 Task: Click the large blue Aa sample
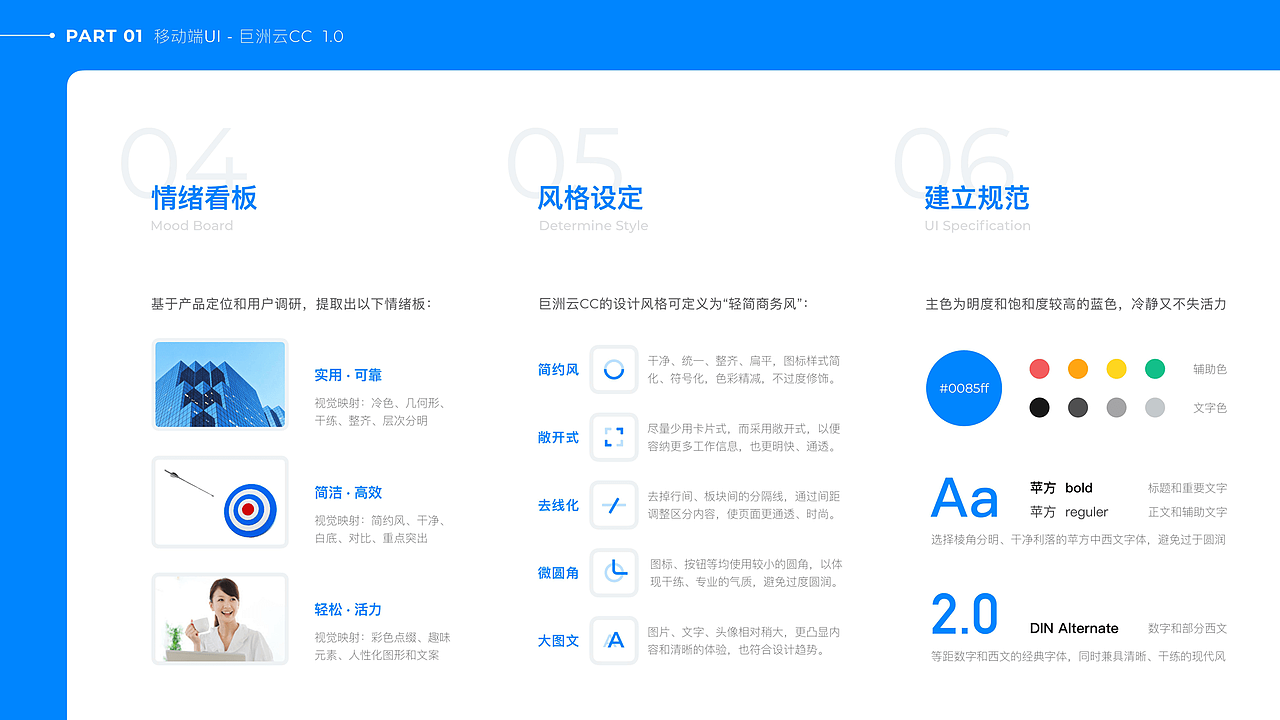coord(964,498)
